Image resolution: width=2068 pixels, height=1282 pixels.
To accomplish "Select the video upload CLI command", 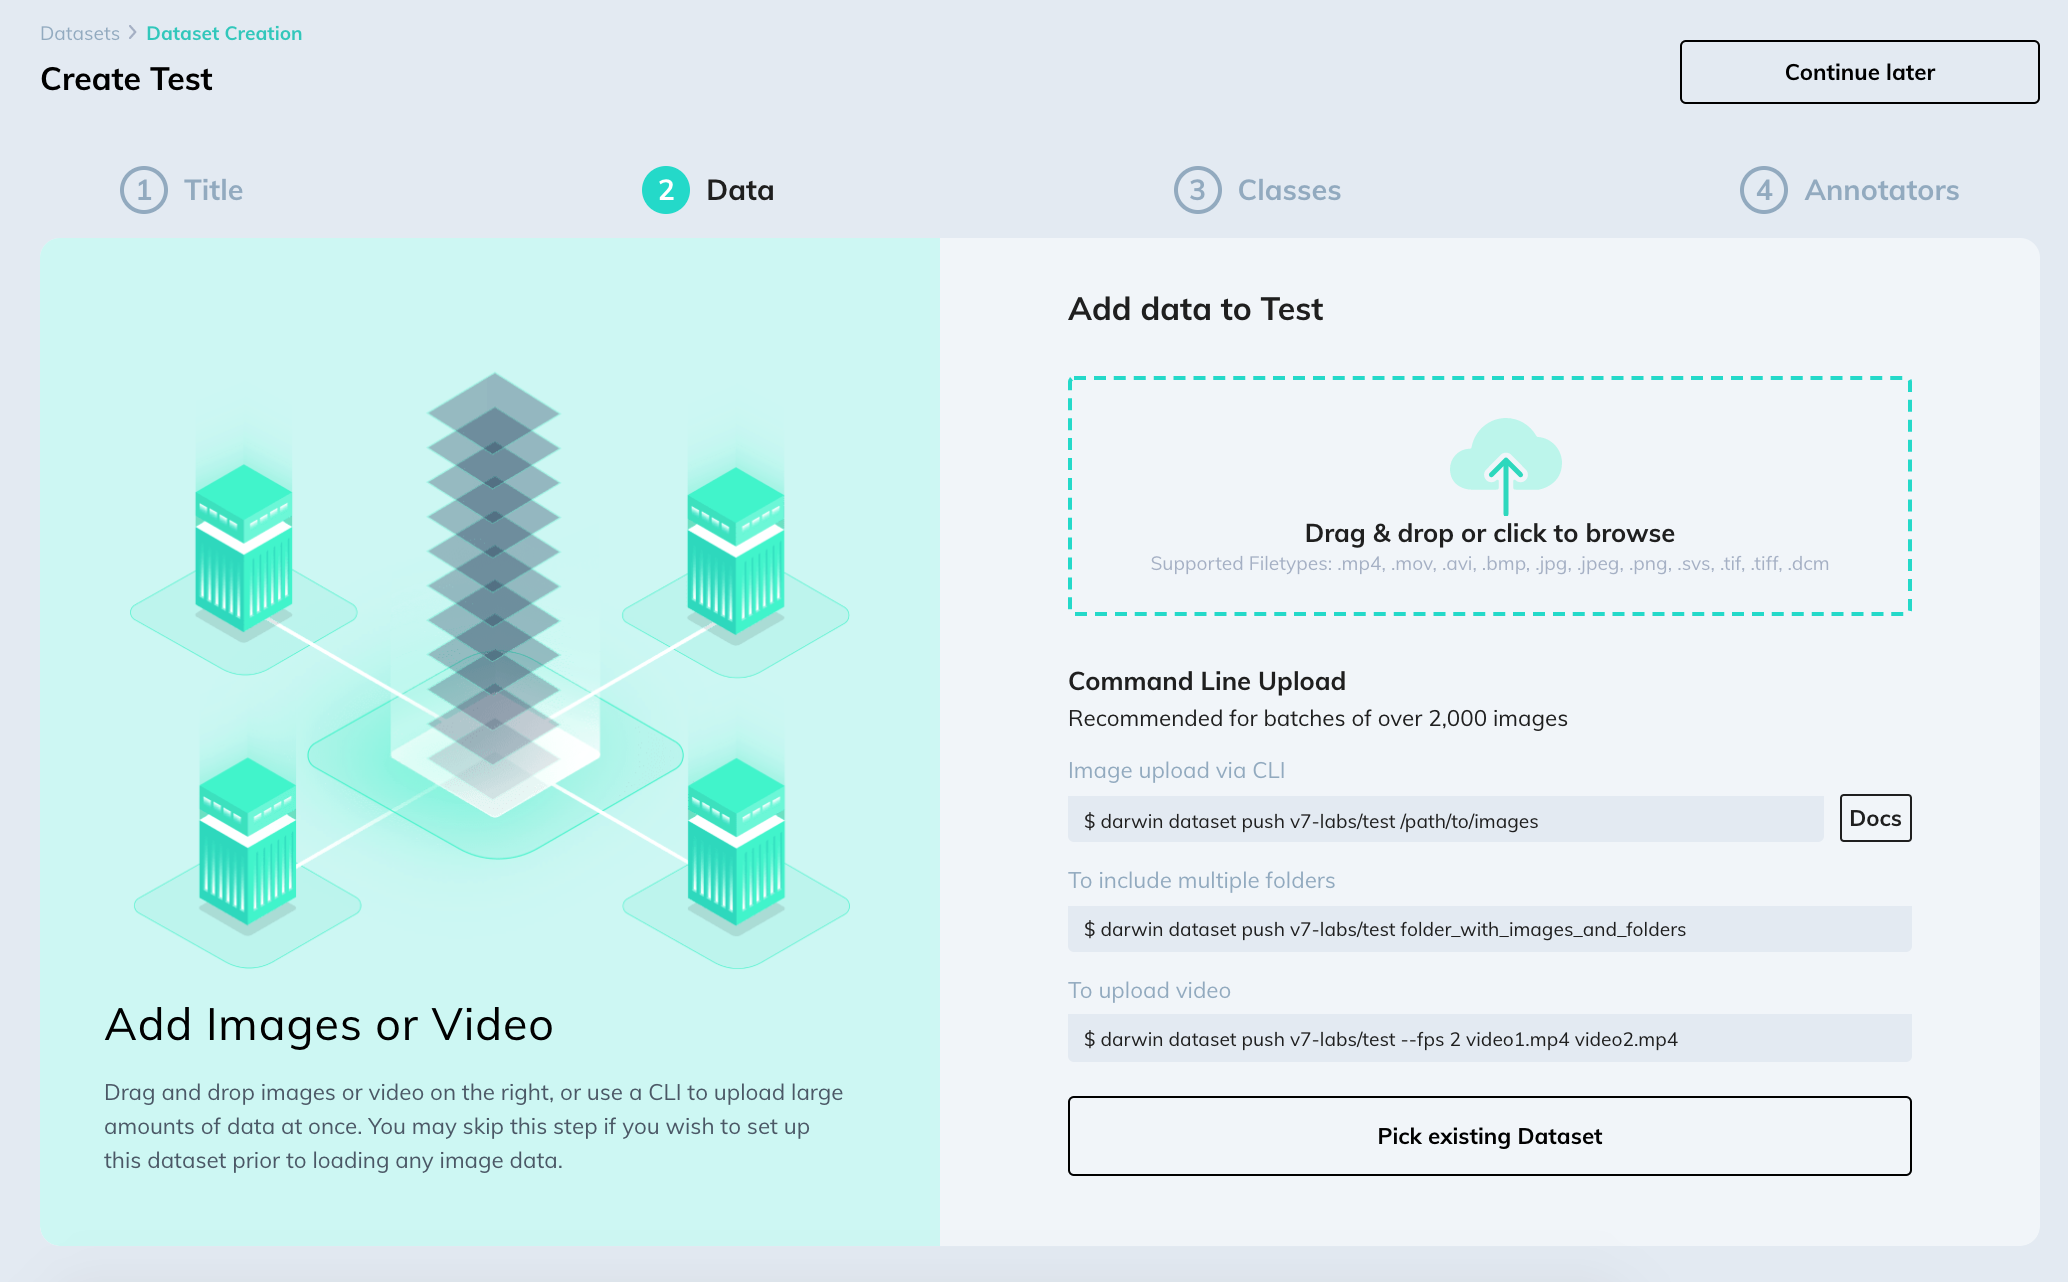I will click(1489, 1039).
